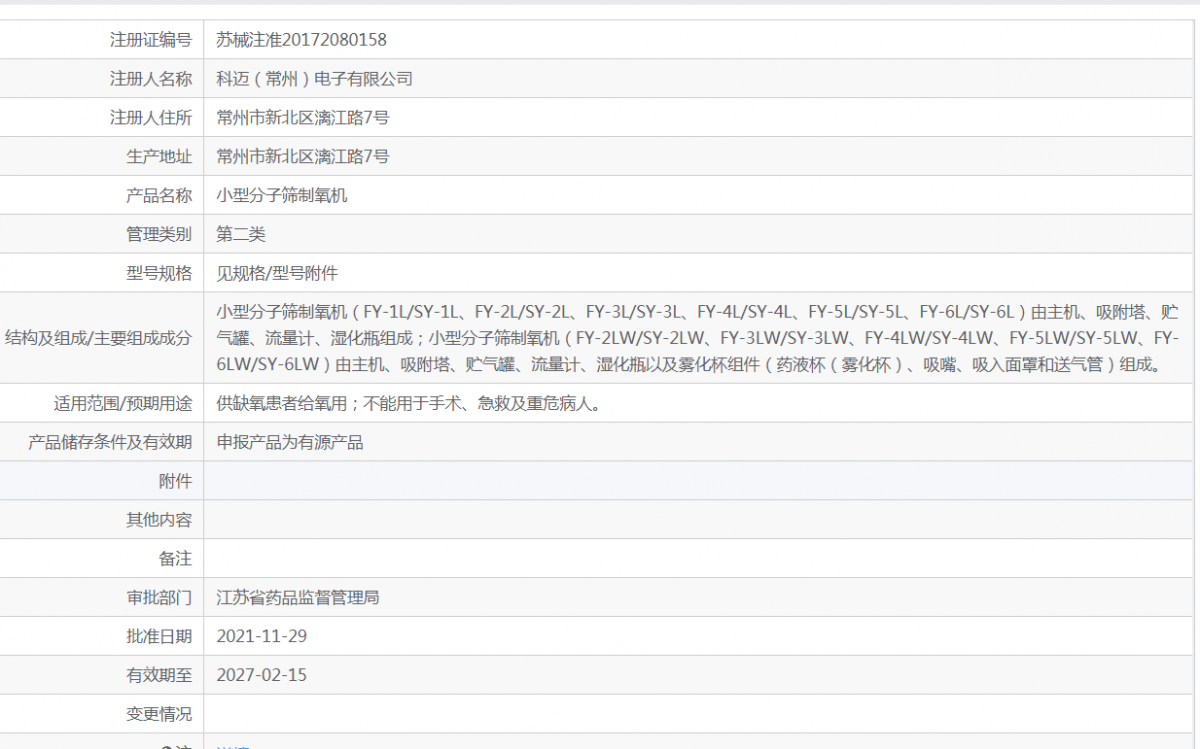Viewport: 1200px width, 749px height.
Task: Click the 结构及组成/主要组成成分 label
Action: [x=99, y=338]
